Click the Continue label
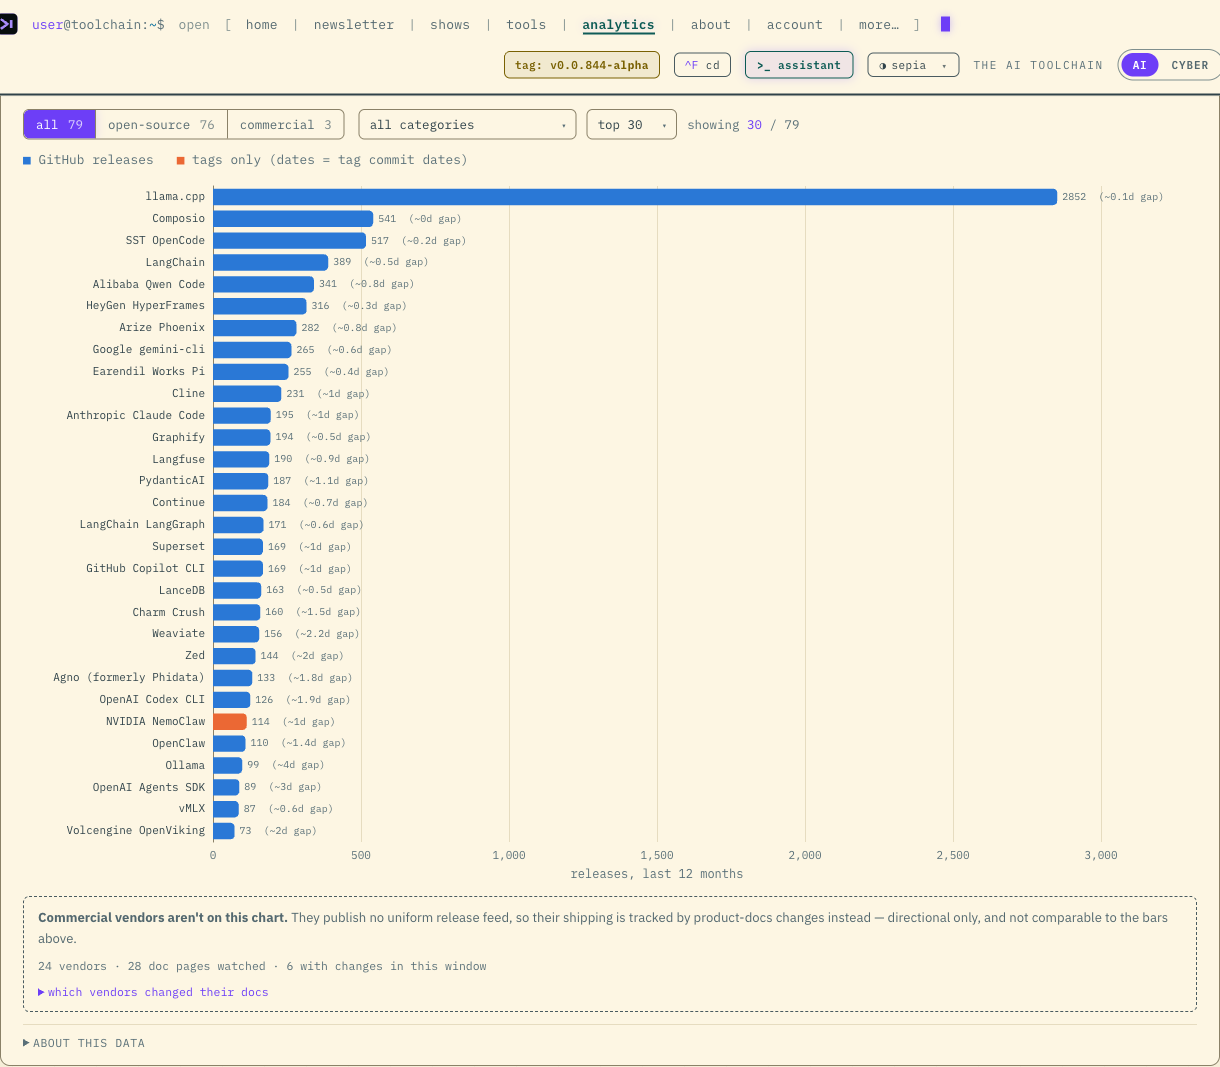1220x1067 pixels. coord(179,503)
